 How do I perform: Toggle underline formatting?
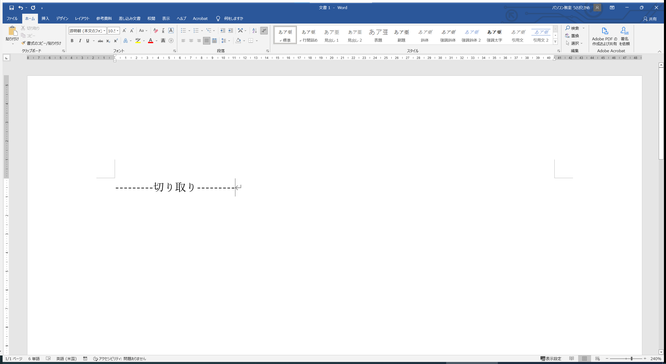coord(87,41)
